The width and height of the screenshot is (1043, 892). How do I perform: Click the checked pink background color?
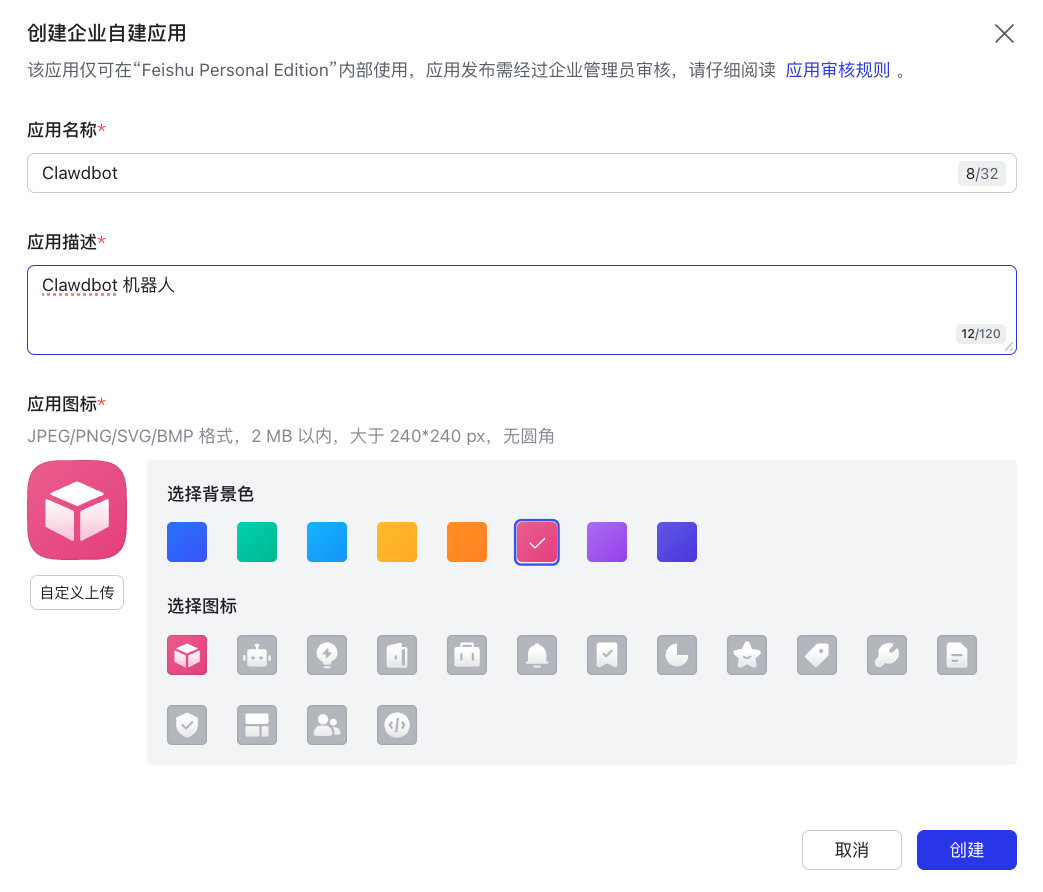tap(537, 542)
